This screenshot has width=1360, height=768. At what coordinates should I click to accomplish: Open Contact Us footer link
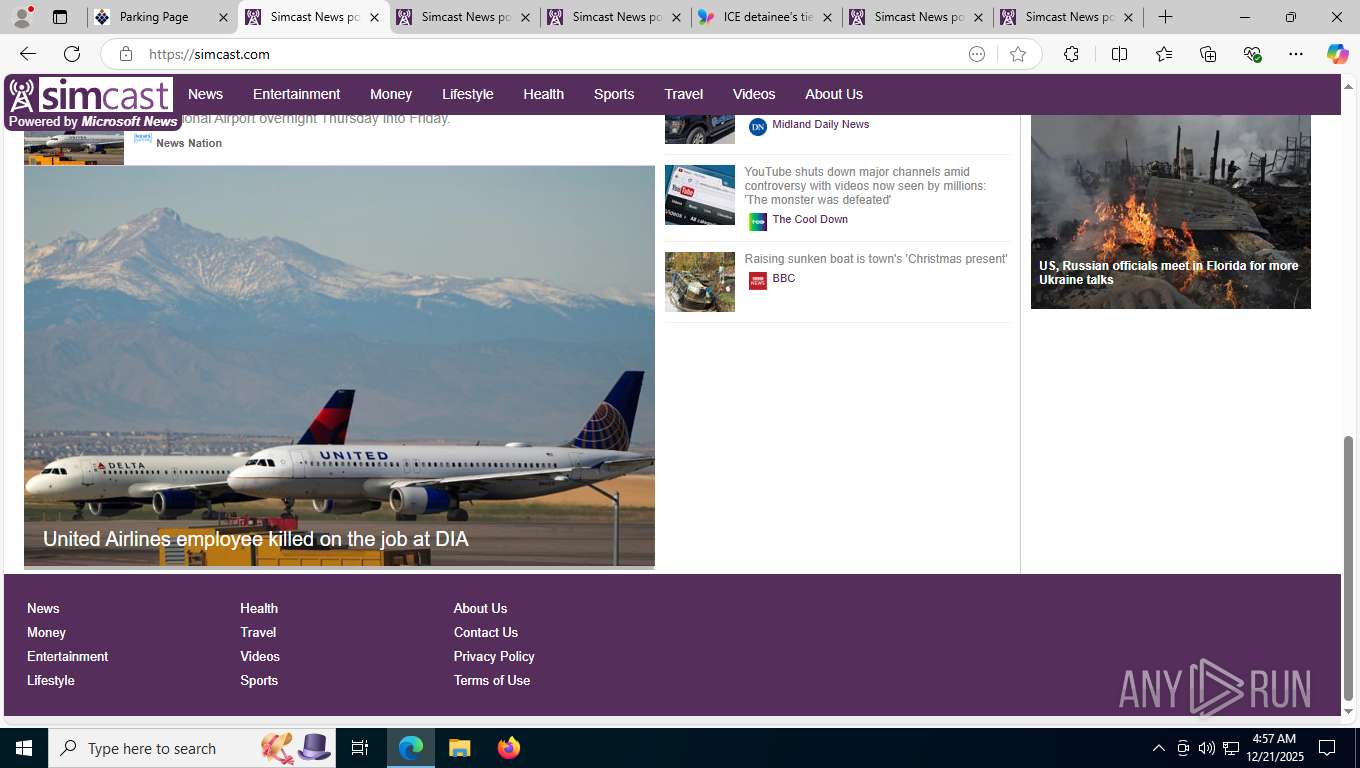pos(486,632)
